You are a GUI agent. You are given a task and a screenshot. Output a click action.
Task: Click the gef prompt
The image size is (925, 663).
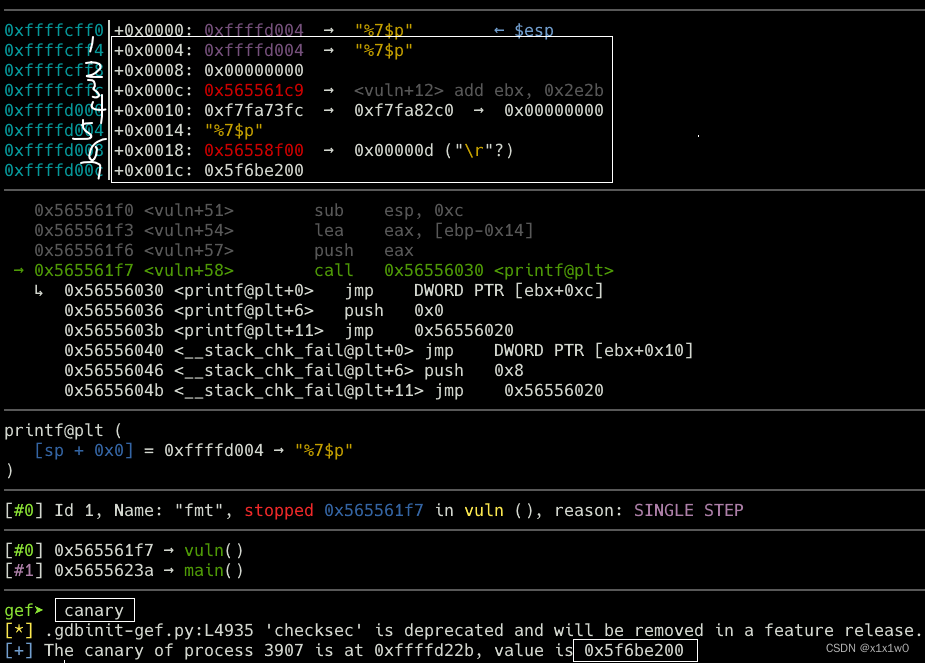24,611
